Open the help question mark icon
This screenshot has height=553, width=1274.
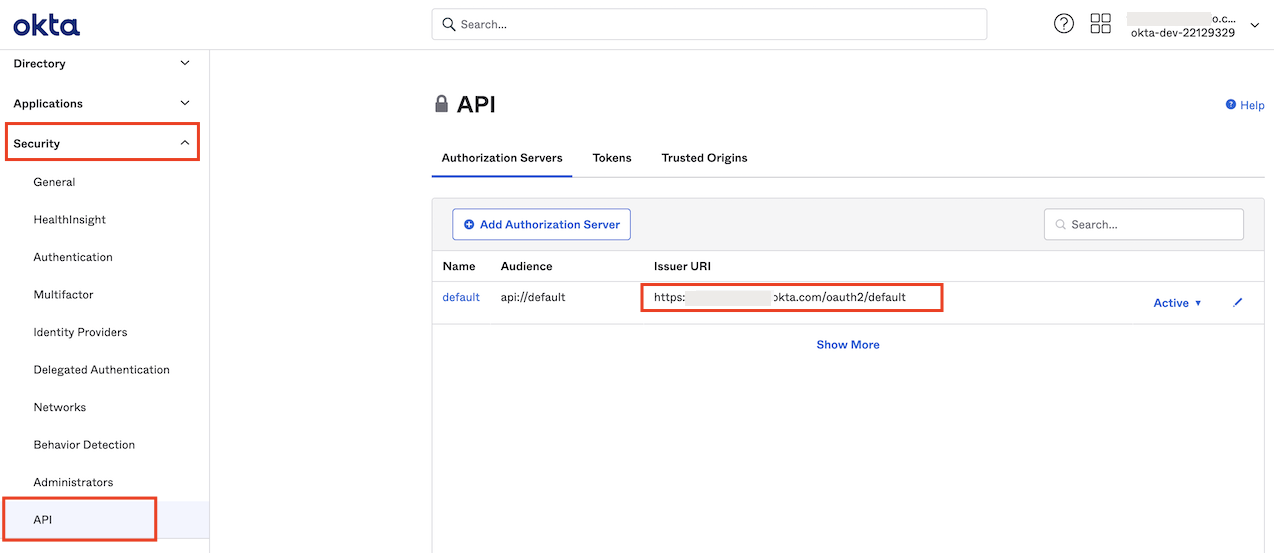[1064, 24]
